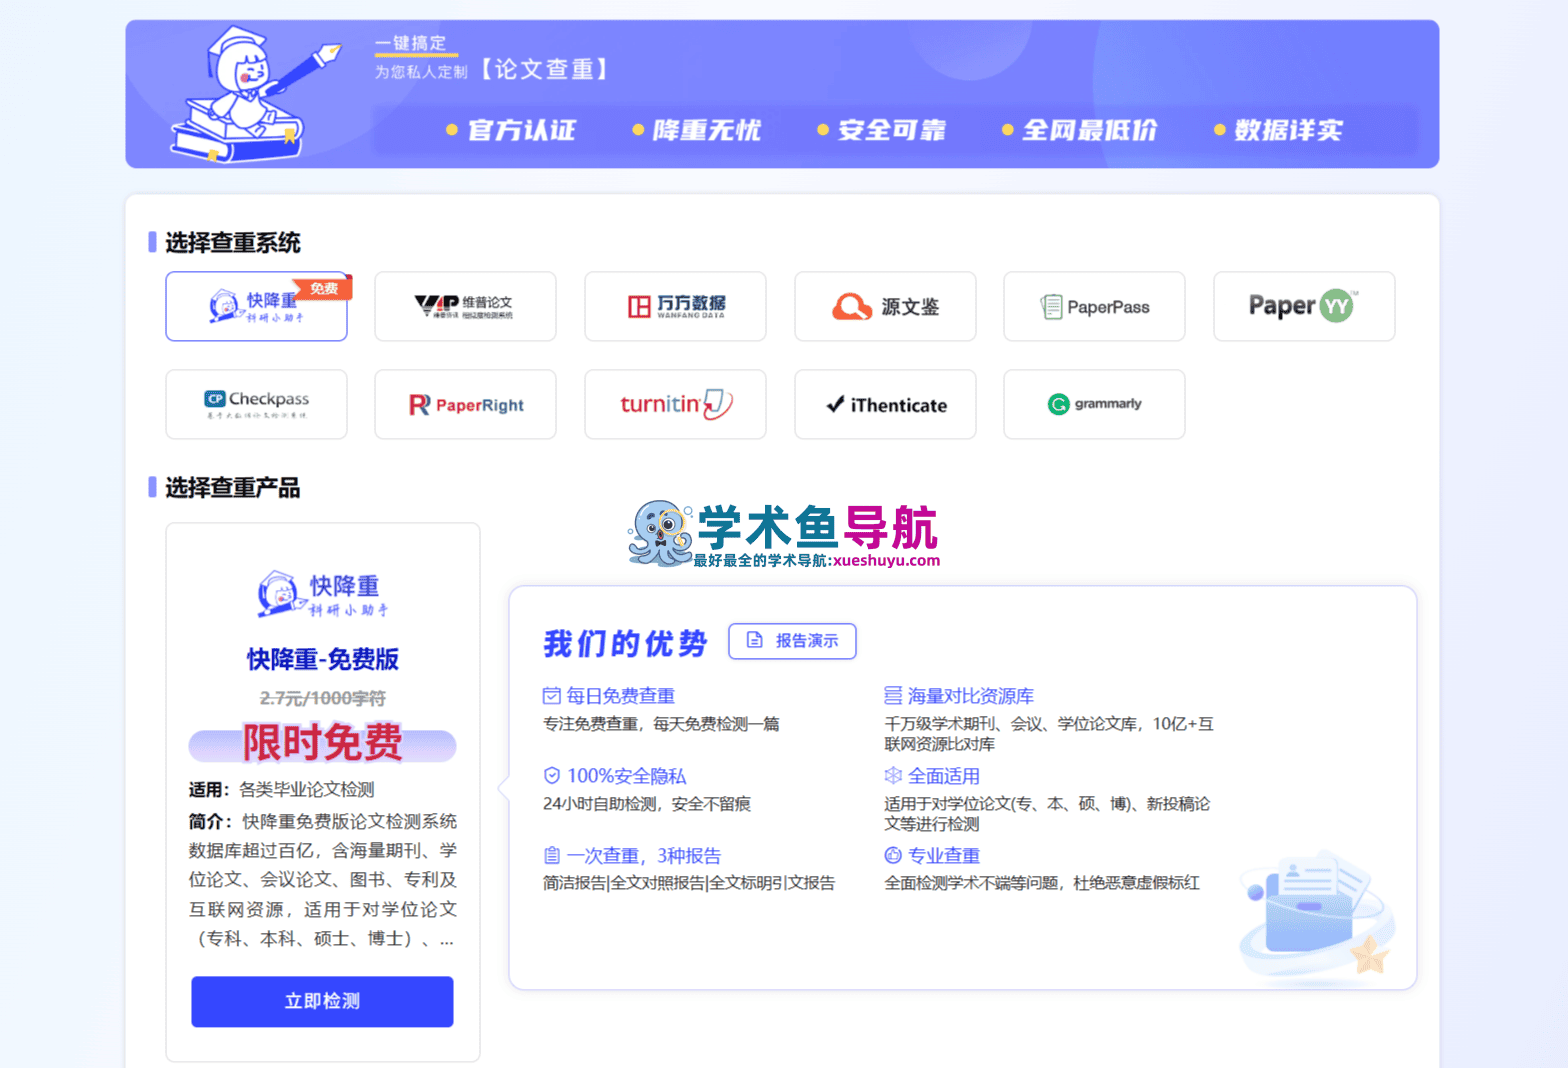
Task: Click the 专业查重 badge icon
Action: click(x=893, y=855)
